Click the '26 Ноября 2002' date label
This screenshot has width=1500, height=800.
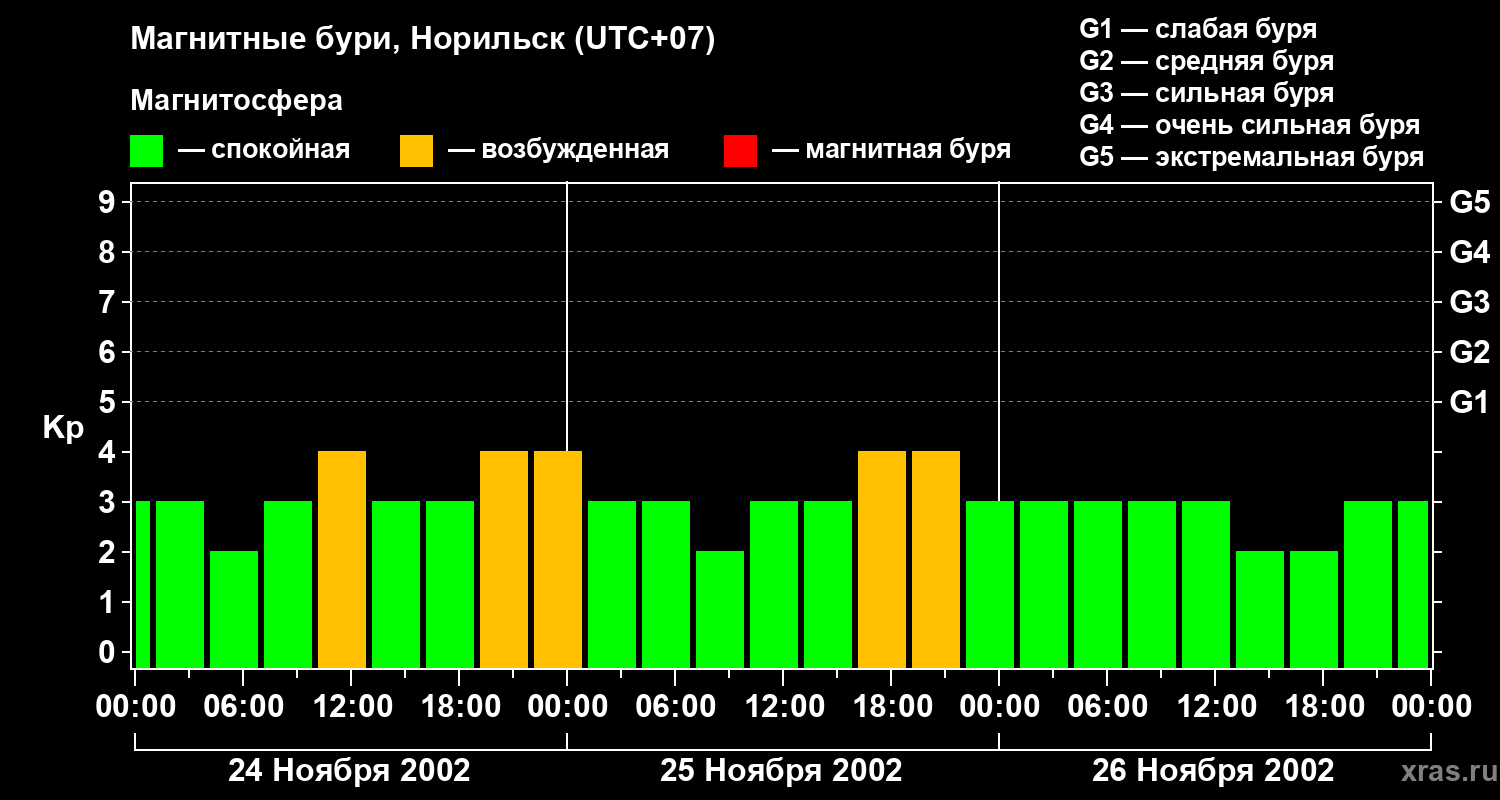click(x=1213, y=770)
